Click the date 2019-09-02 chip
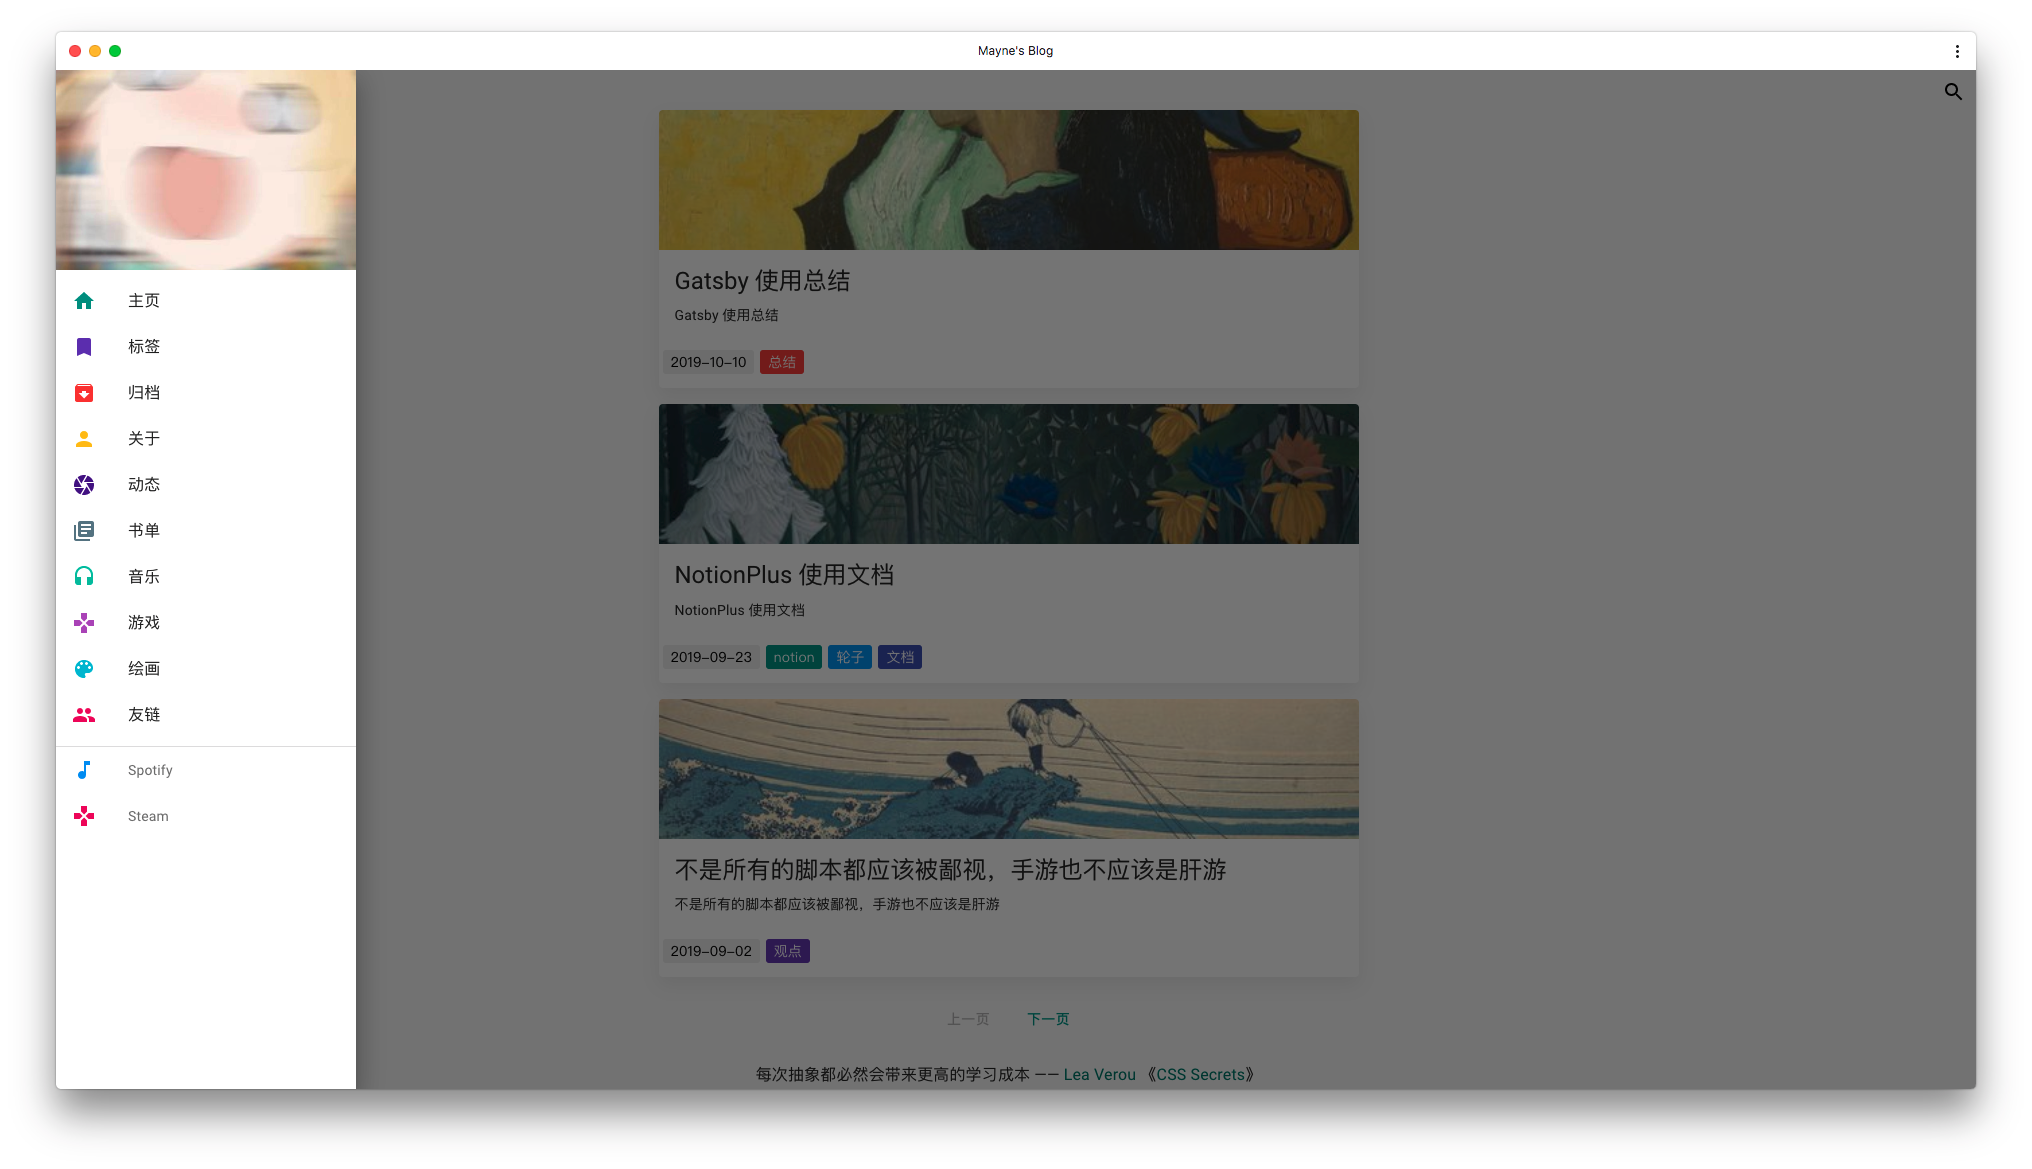Image resolution: width=2032 pixels, height=1169 pixels. point(711,951)
